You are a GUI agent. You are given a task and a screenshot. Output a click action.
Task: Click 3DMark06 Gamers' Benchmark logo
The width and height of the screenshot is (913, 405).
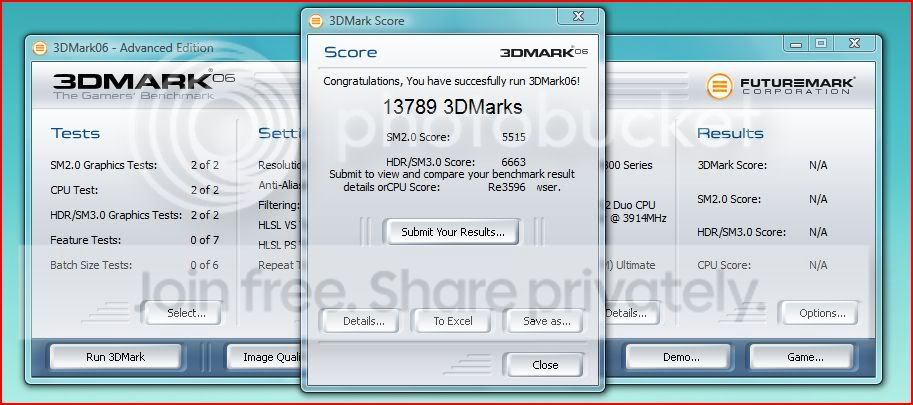tap(143, 86)
